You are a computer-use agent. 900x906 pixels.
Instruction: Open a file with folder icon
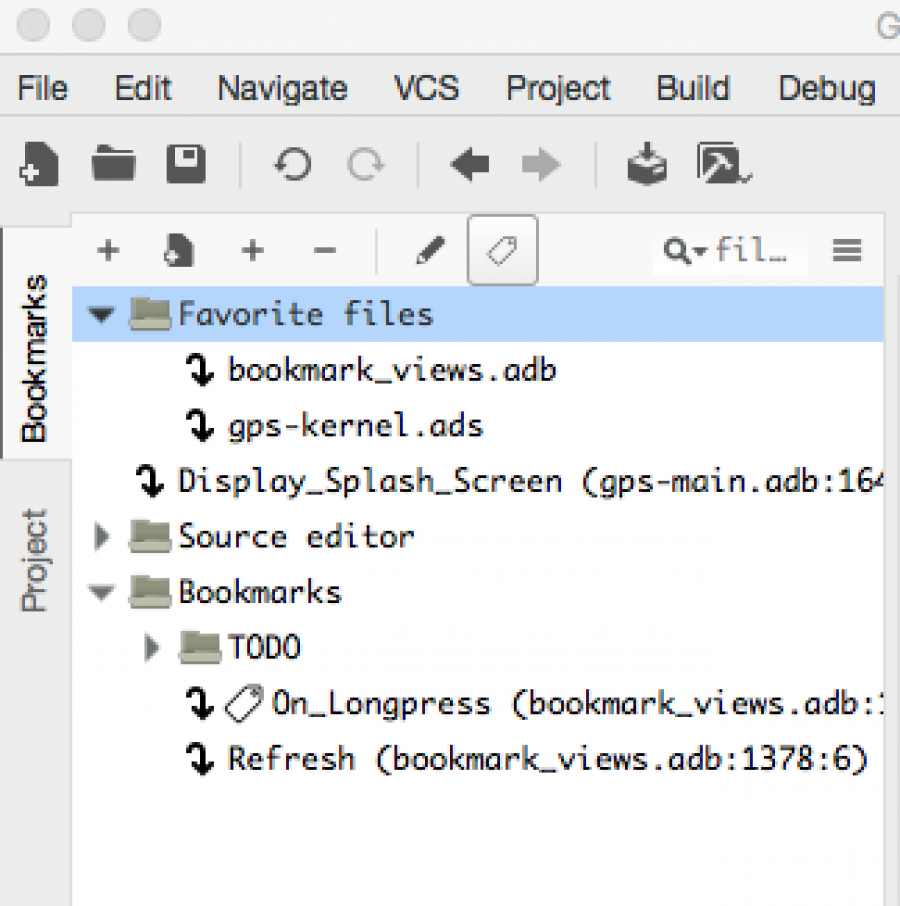[x=114, y=164]
